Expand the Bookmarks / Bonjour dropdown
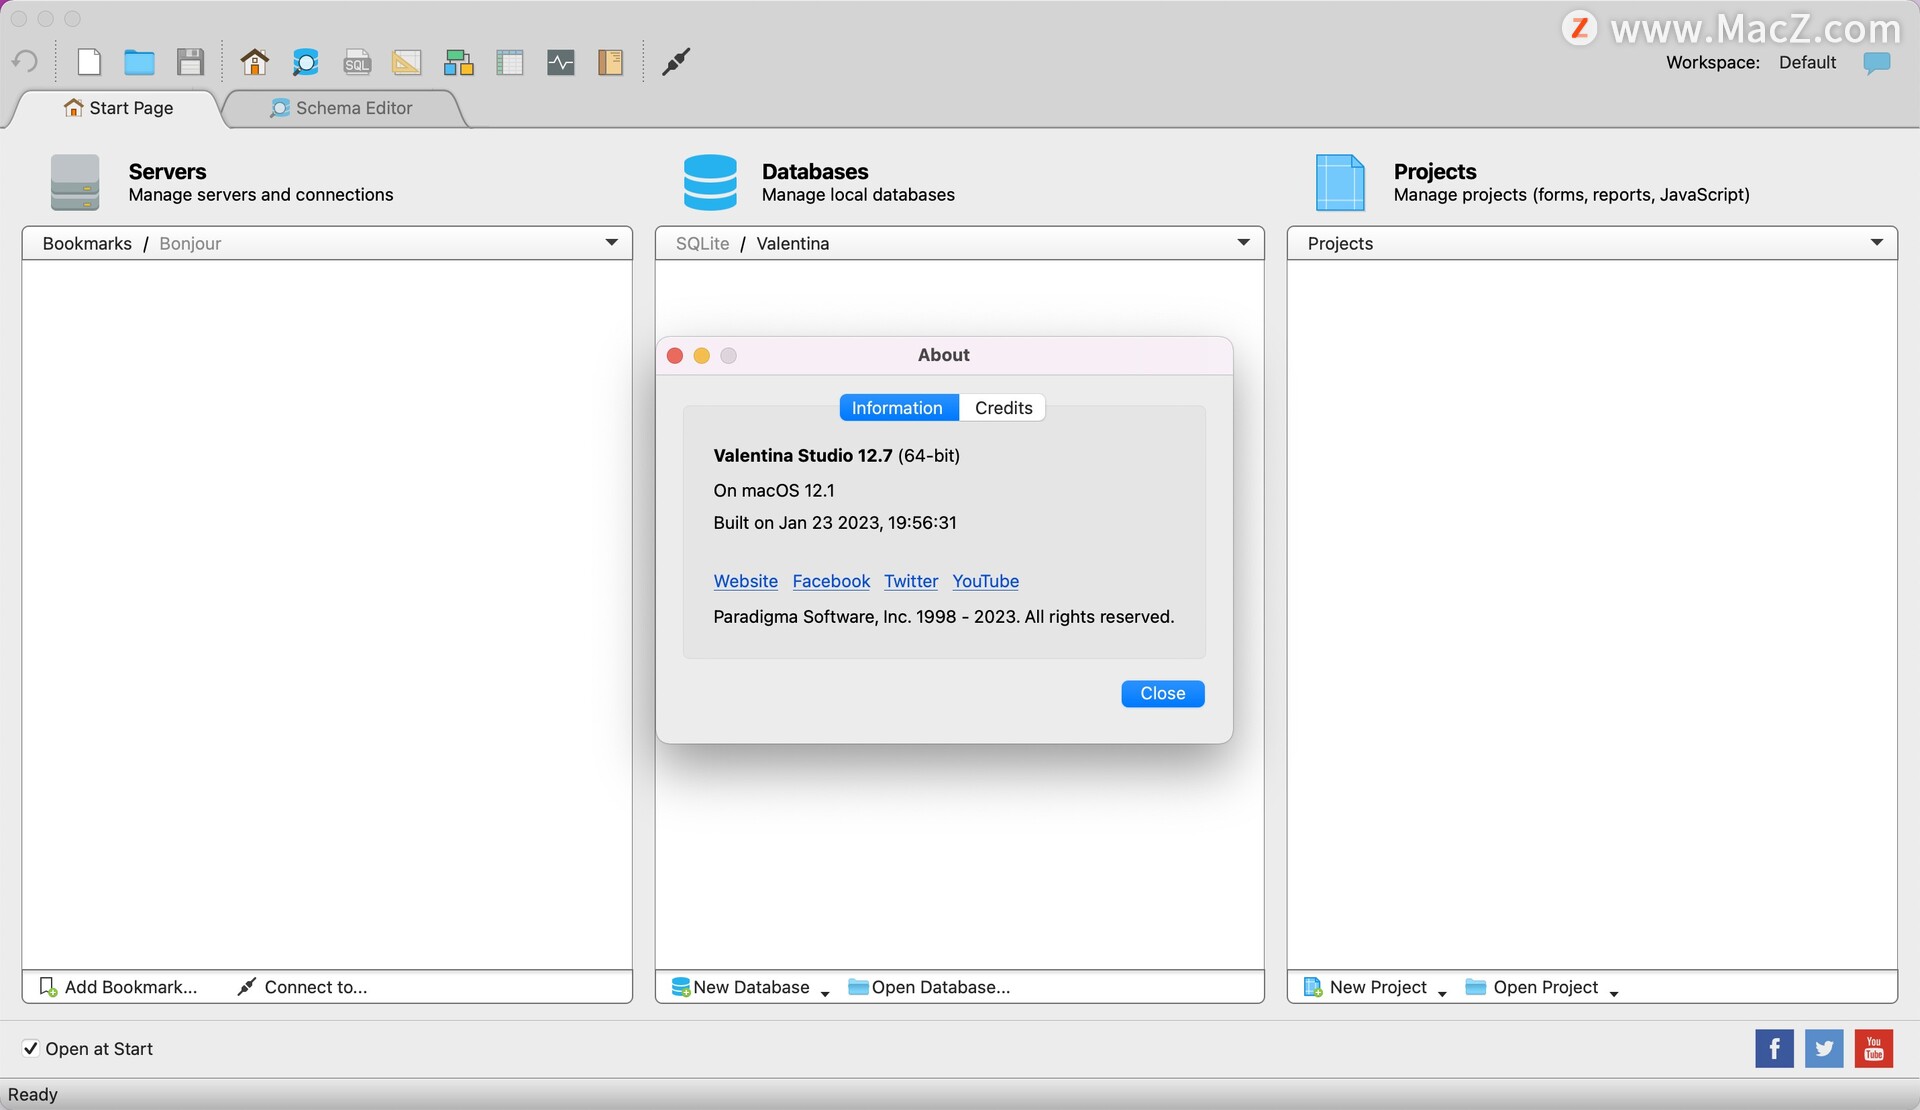 (611, 243)
